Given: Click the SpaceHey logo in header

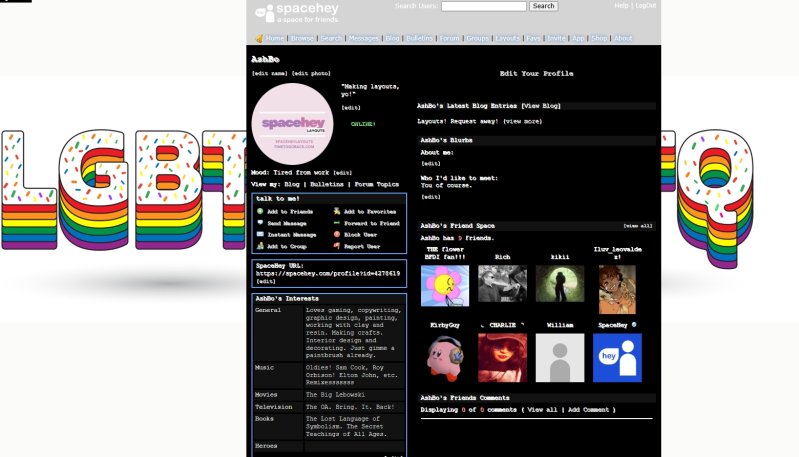Looking at the screenshot, I should [297, 12].
